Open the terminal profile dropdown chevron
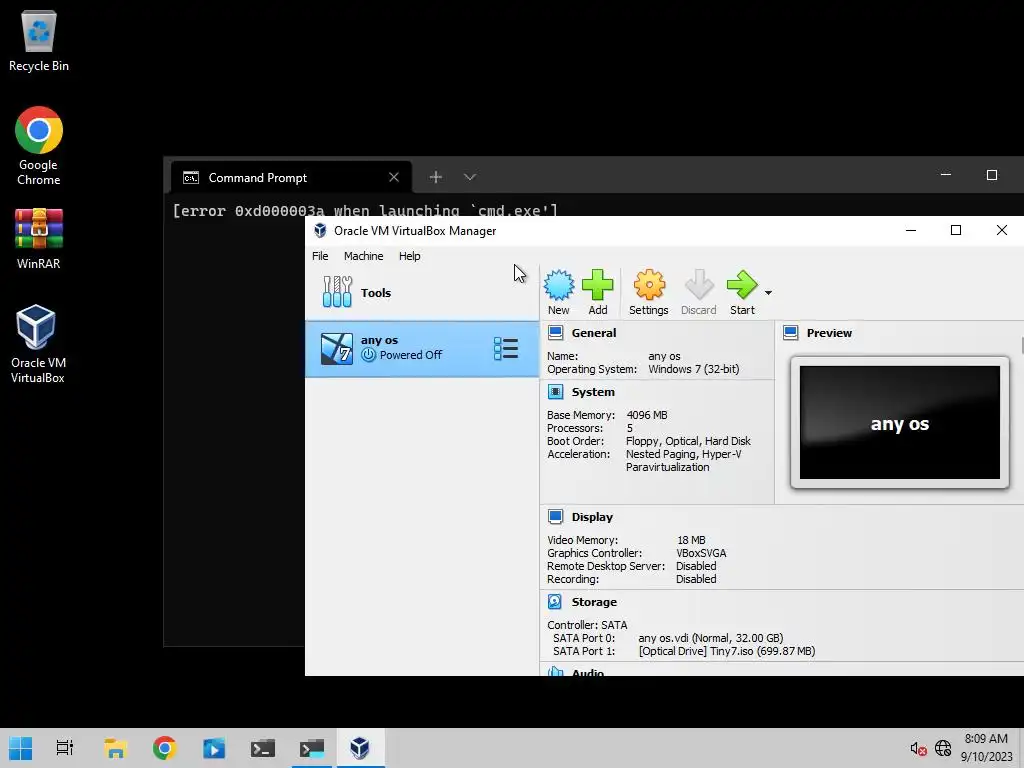 point(470,177)
